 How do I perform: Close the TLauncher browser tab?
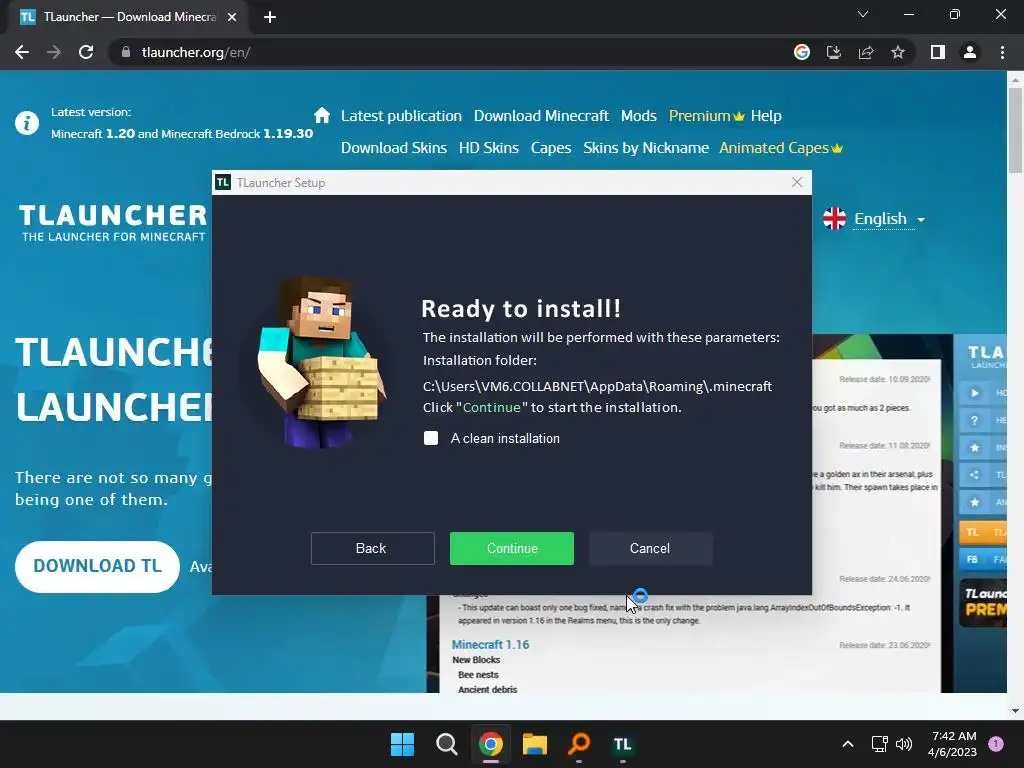pyautogui.click(x=232, y=17)
